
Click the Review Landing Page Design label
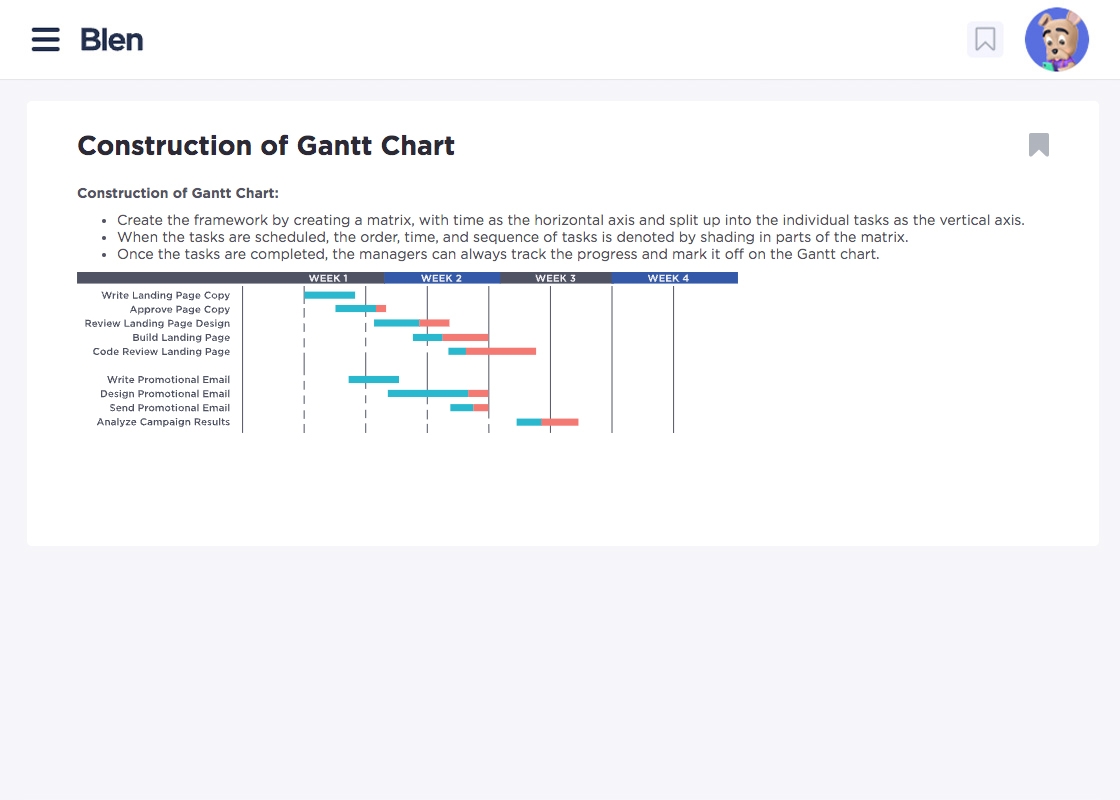tap(158, 324)
